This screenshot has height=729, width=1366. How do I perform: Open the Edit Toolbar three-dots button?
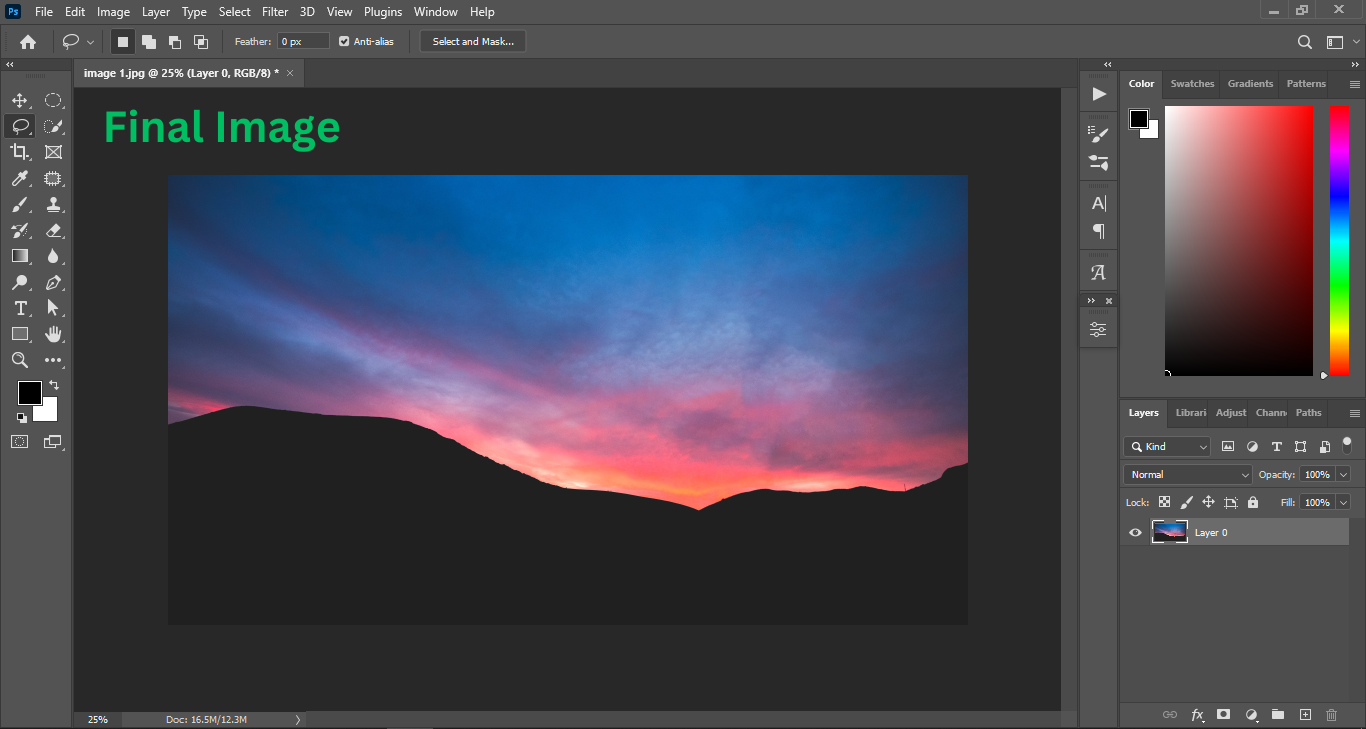coord(53,360)
